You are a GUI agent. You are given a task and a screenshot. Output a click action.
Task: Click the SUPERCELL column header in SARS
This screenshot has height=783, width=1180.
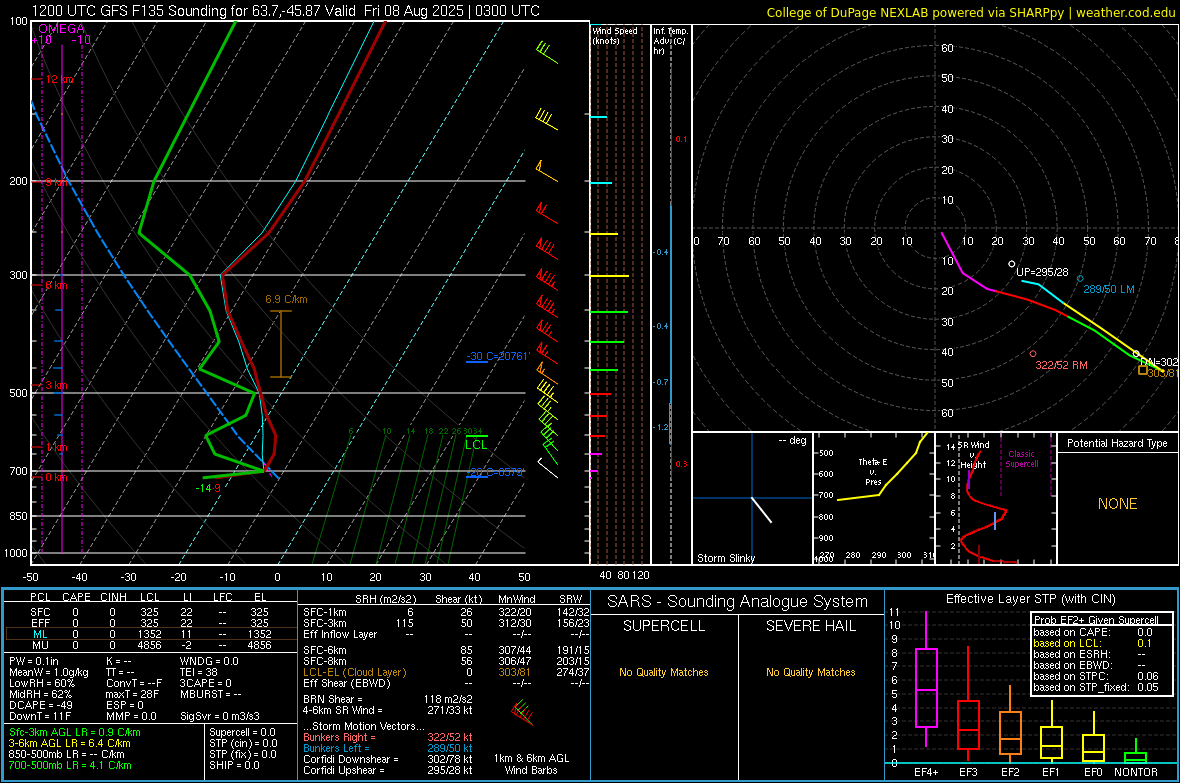click(x=664, y=626)
